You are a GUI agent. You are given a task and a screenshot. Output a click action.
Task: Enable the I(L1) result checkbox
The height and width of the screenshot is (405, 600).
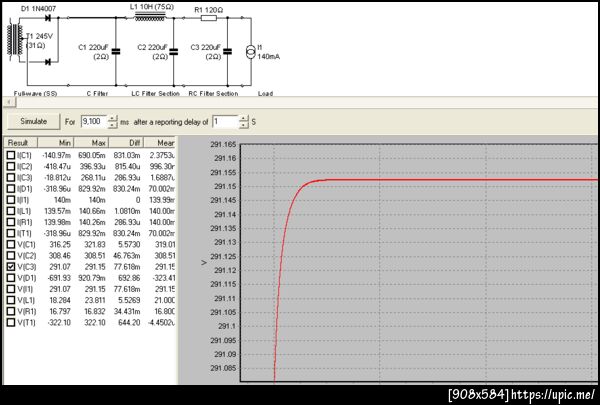pos(11,211)
